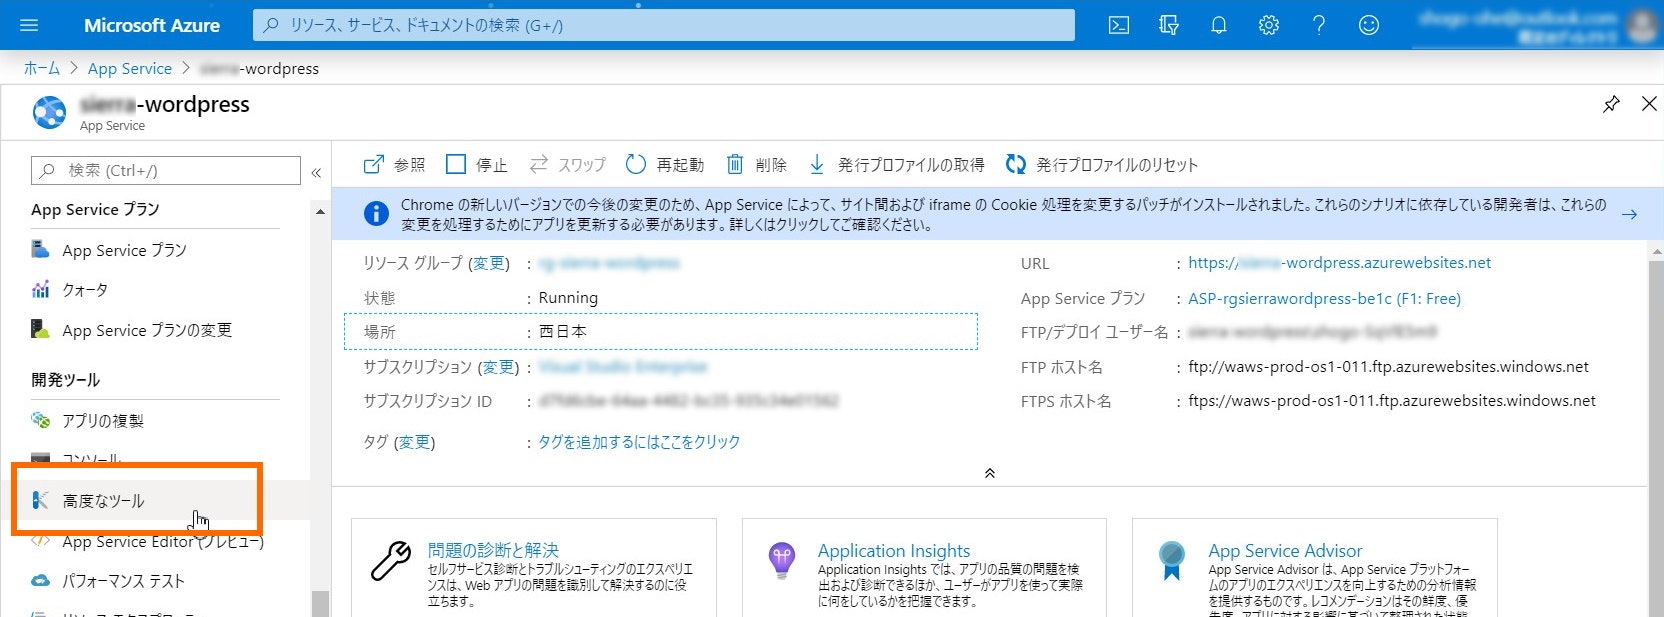Close the wordpress App Service blade
This screenshot has height=617, width=1664.
click(x=1649, y=104)
